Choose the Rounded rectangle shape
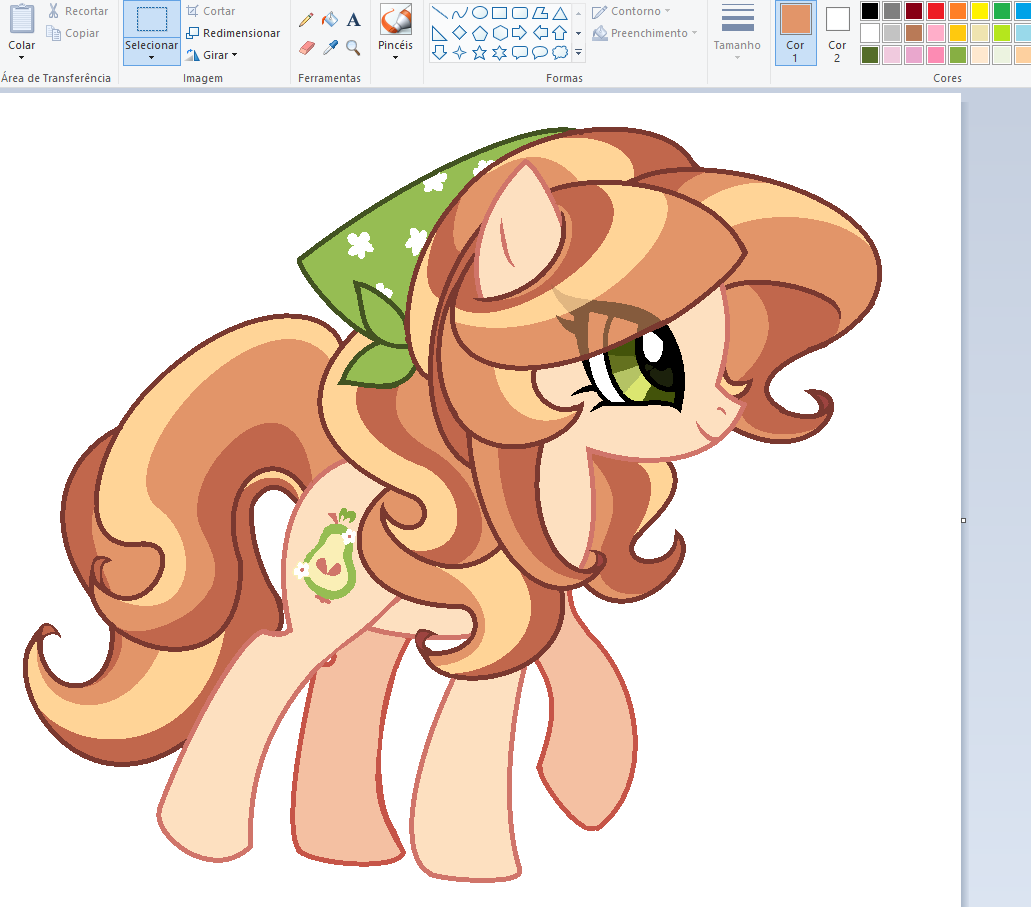 [520, 12]
